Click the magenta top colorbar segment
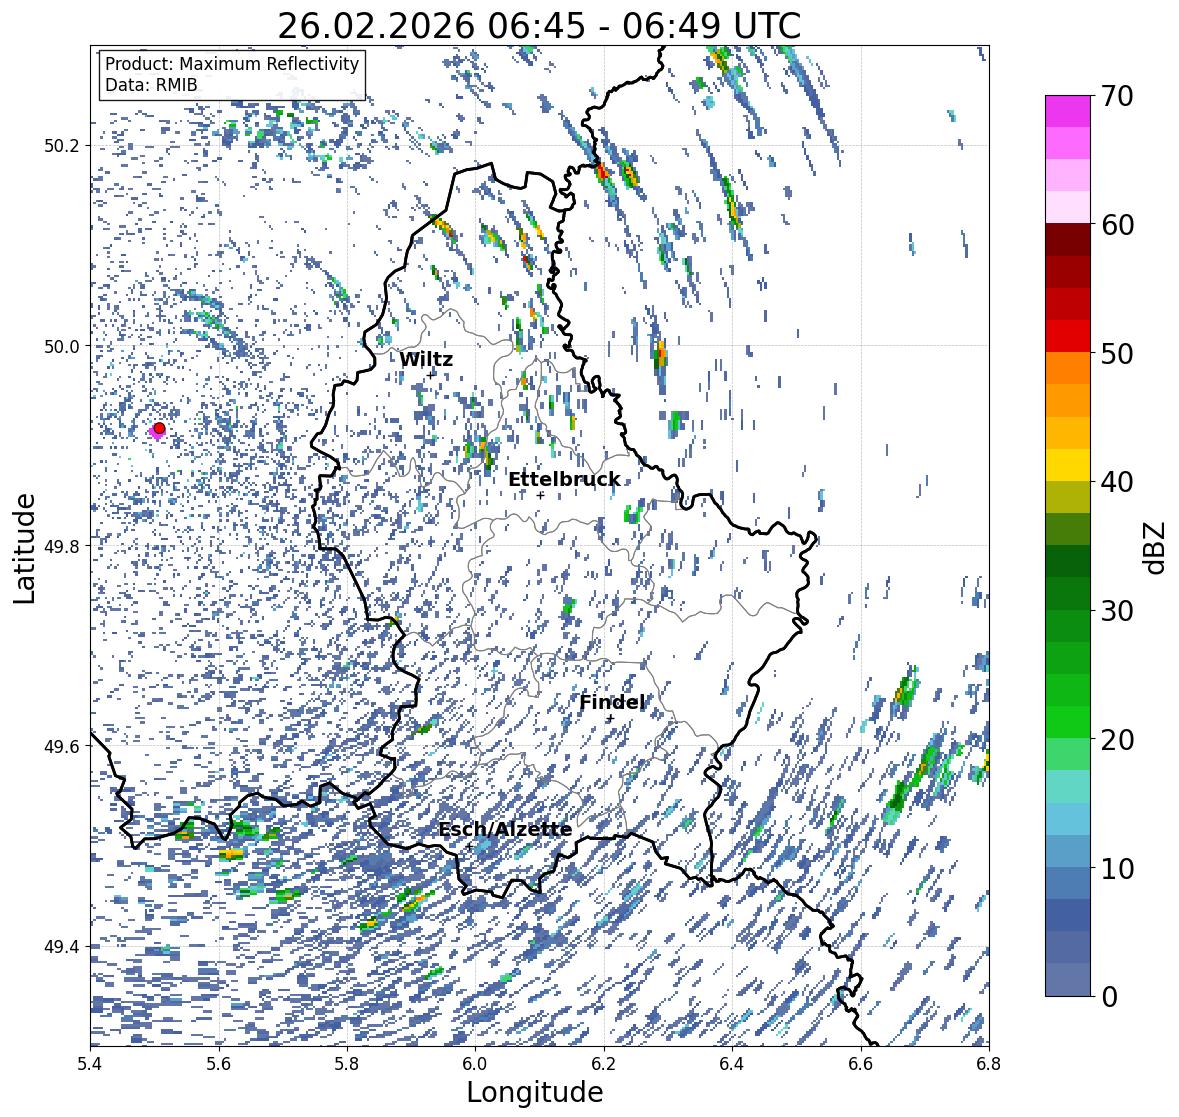This screenshot has width=1179, height=1117. pyautogui.click(x=1068, y=111)
